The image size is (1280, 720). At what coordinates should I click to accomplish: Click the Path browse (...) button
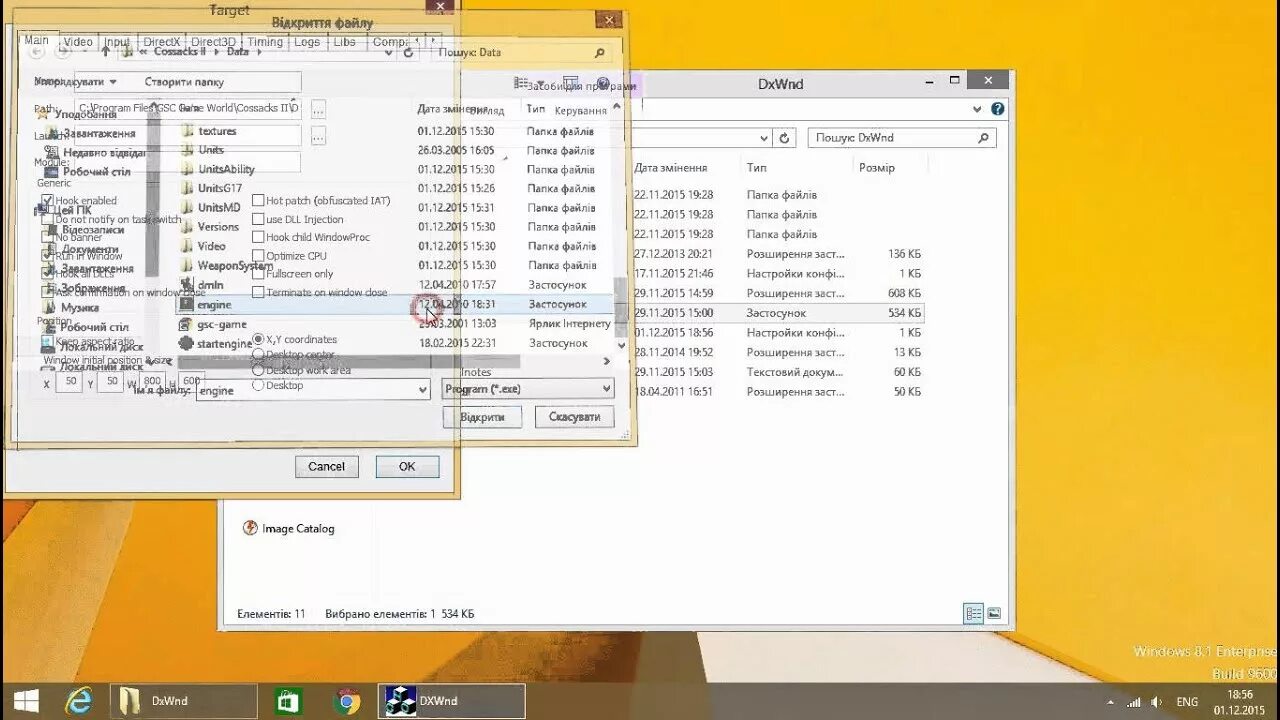[318, 108]
